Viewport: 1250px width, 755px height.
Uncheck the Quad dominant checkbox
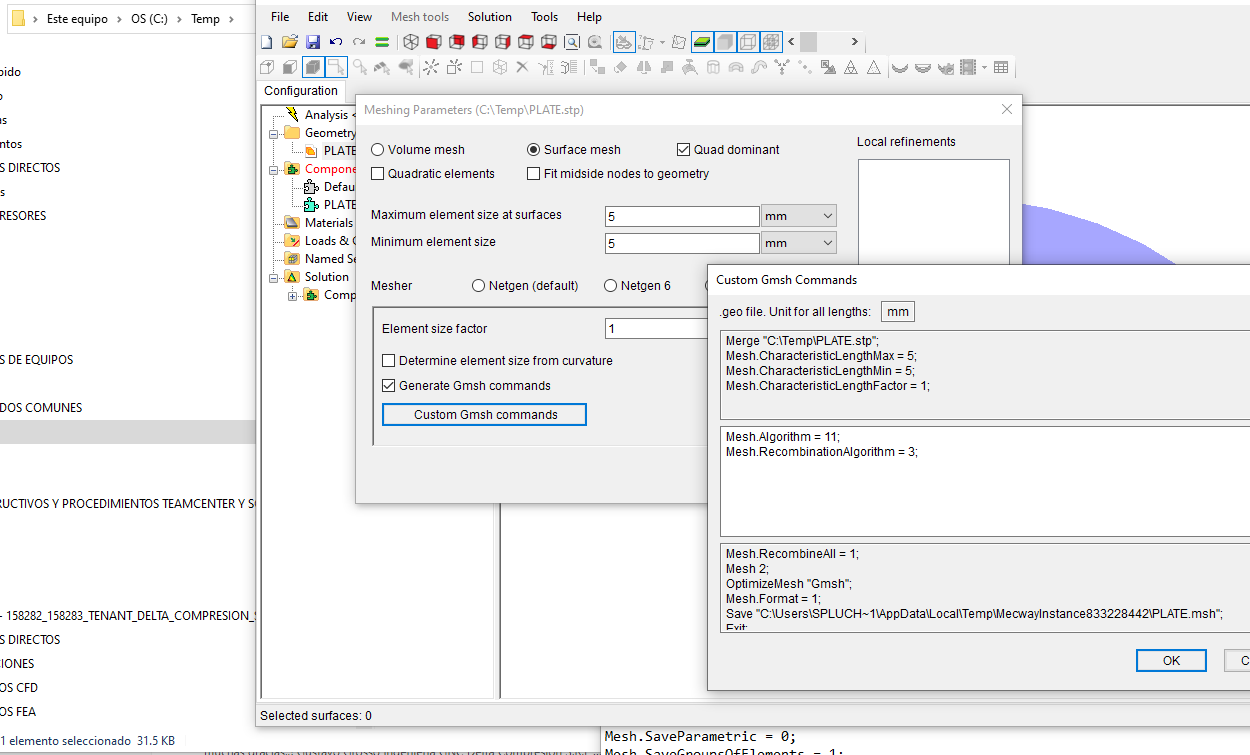pos(684,149)
